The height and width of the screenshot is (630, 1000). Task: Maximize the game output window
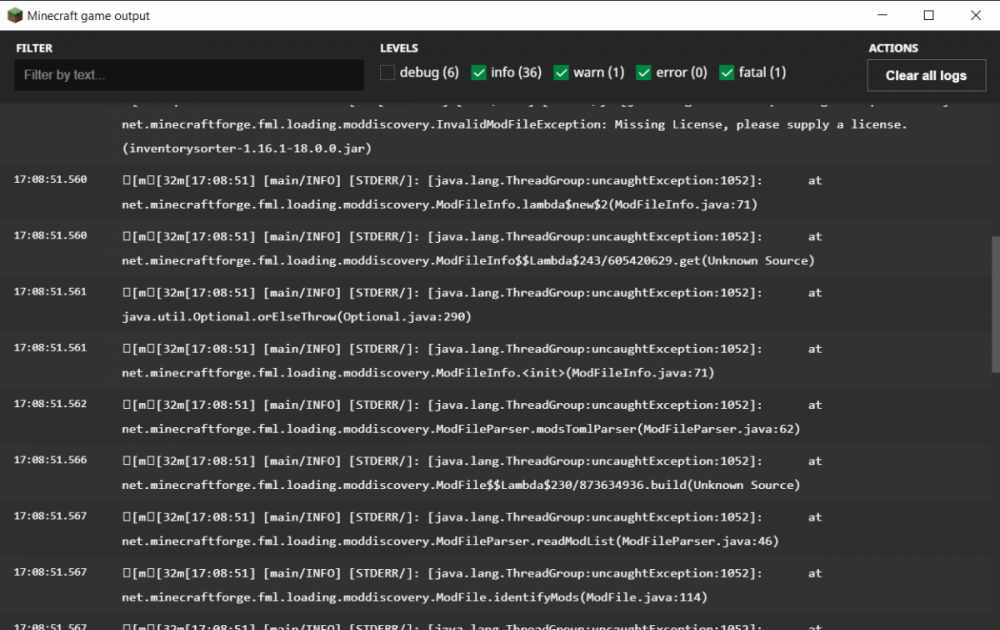click(x=929, y=15)
